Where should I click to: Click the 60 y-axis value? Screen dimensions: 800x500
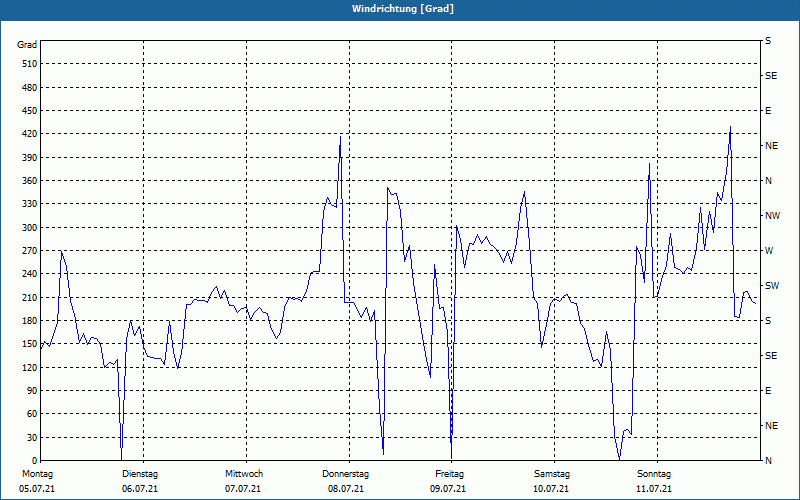click(32, 414)
